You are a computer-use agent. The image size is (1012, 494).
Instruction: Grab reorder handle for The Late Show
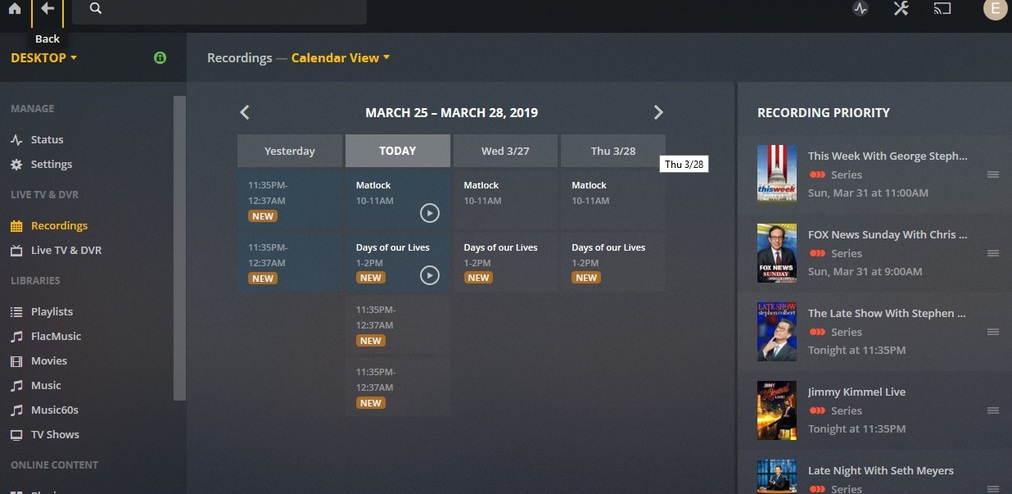(993, 332)
